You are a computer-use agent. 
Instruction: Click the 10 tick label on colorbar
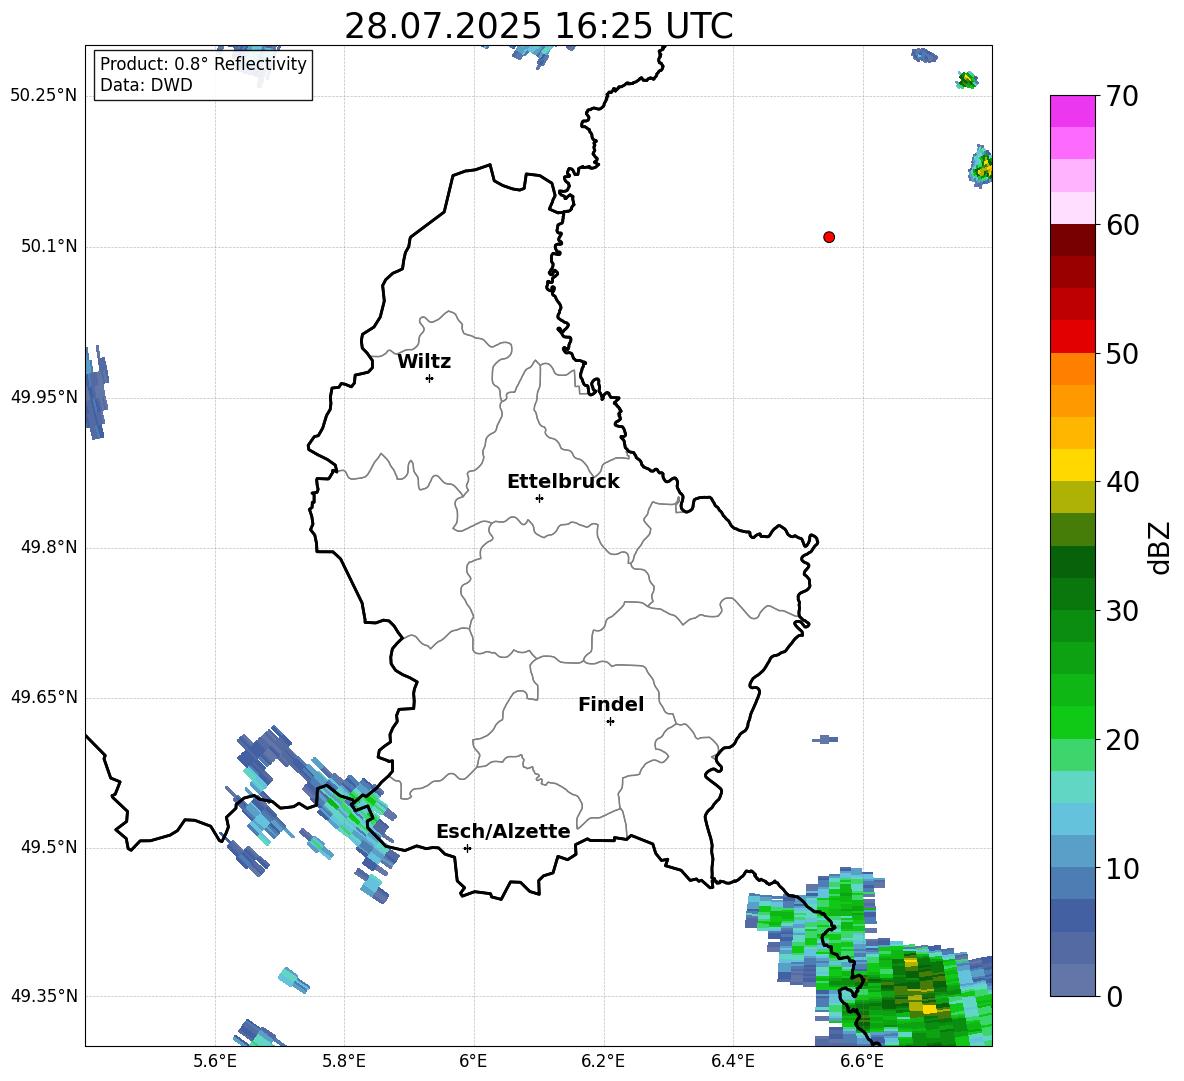click(1122, 869)
